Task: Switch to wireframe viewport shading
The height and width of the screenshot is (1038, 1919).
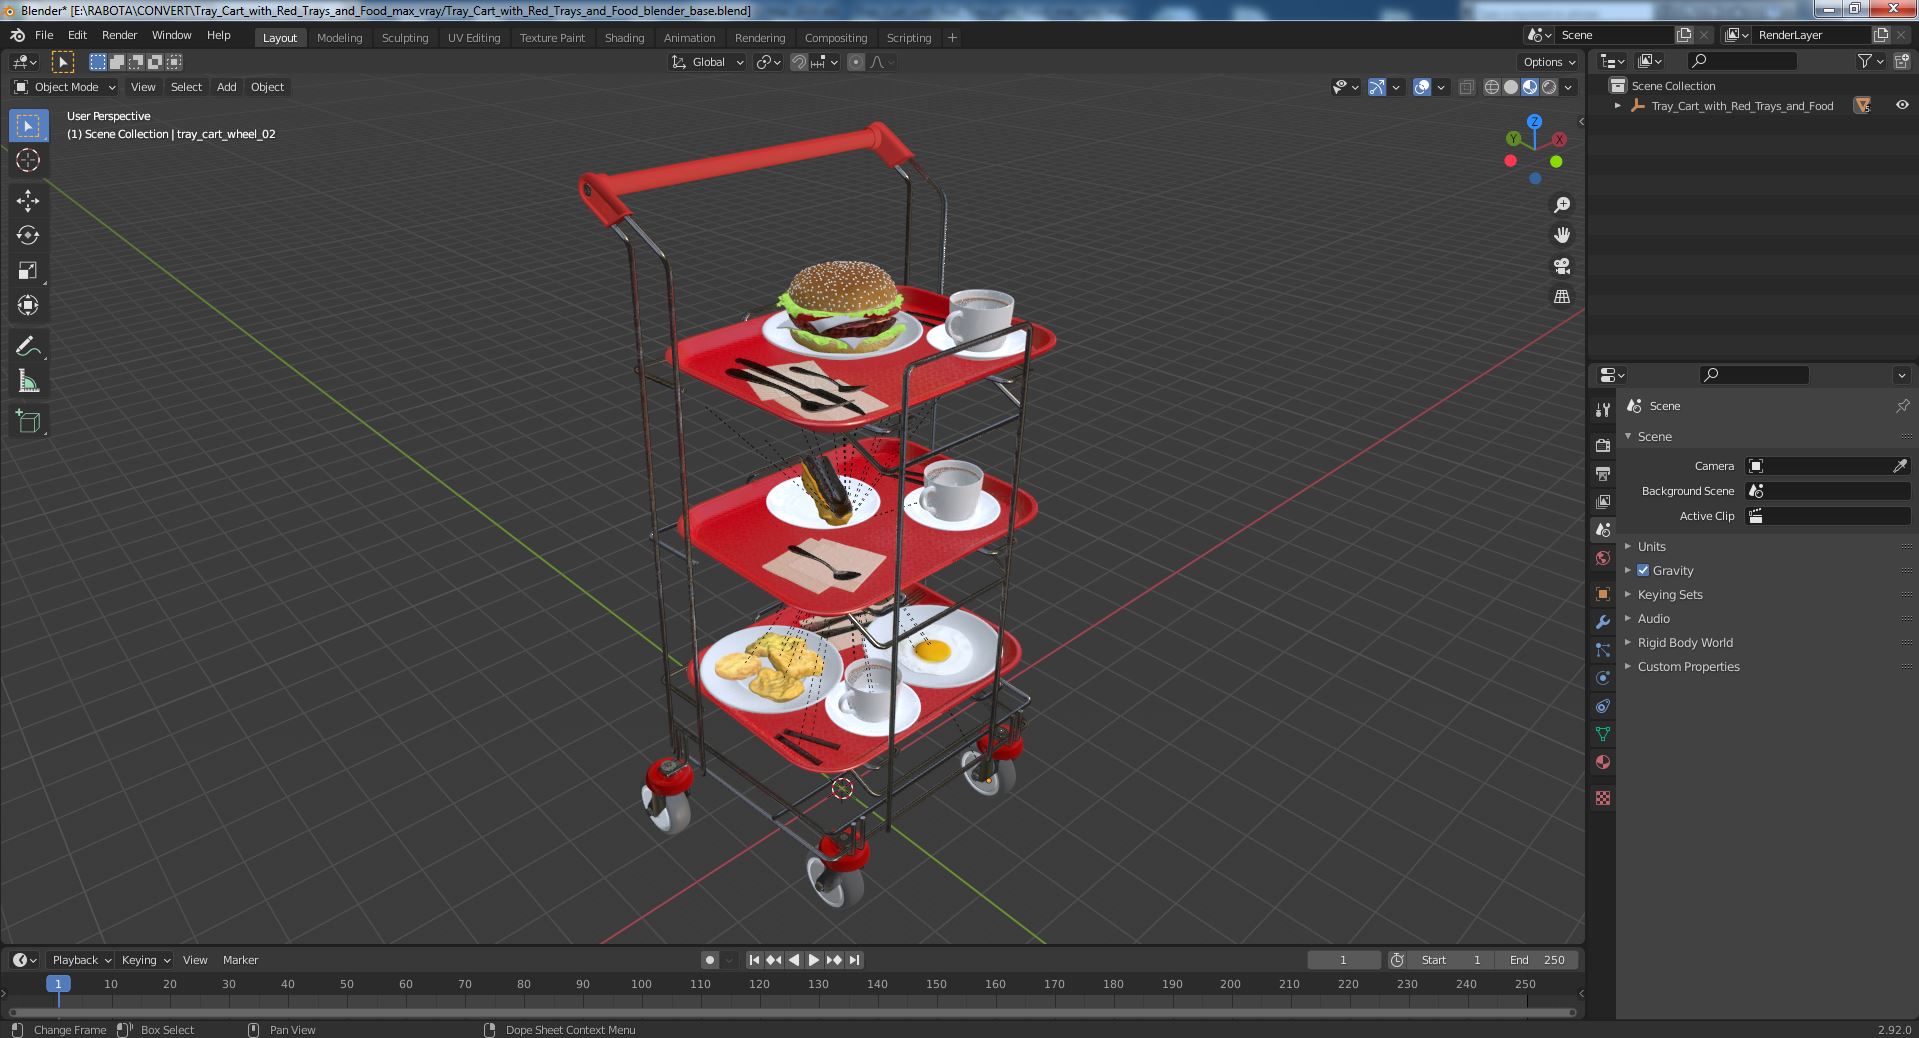Action: point(1492,87)
